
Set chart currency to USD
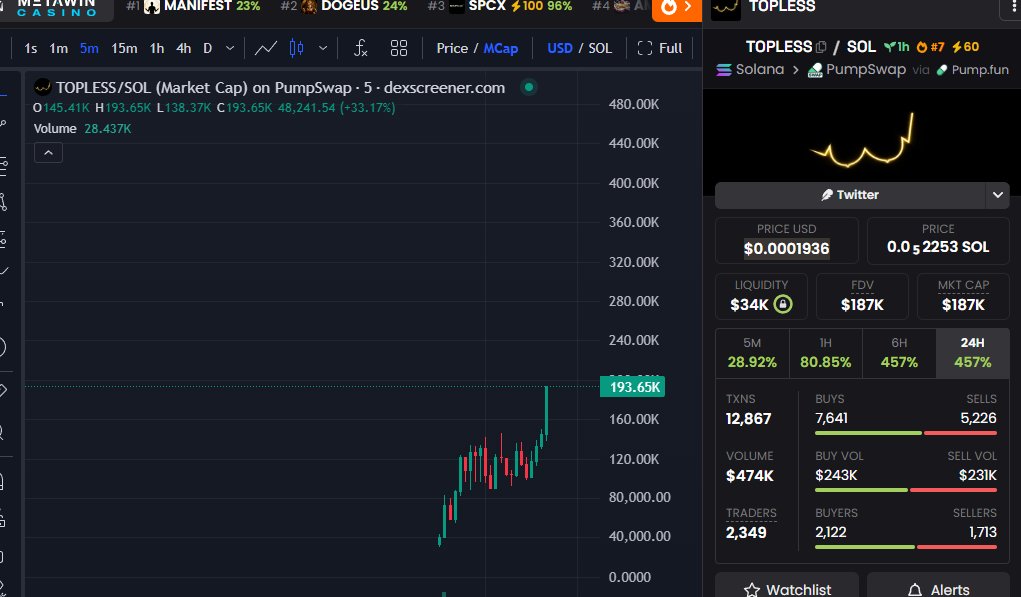[x=560, y=48]
